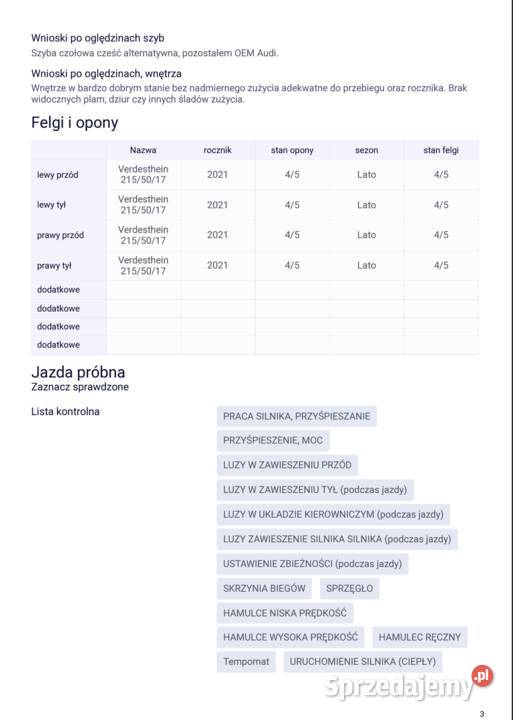Select HAMULCE WYSOKA PRĘDKOŚĆ chip
This screenshot has height=720, width=513.
click(290, 637)
